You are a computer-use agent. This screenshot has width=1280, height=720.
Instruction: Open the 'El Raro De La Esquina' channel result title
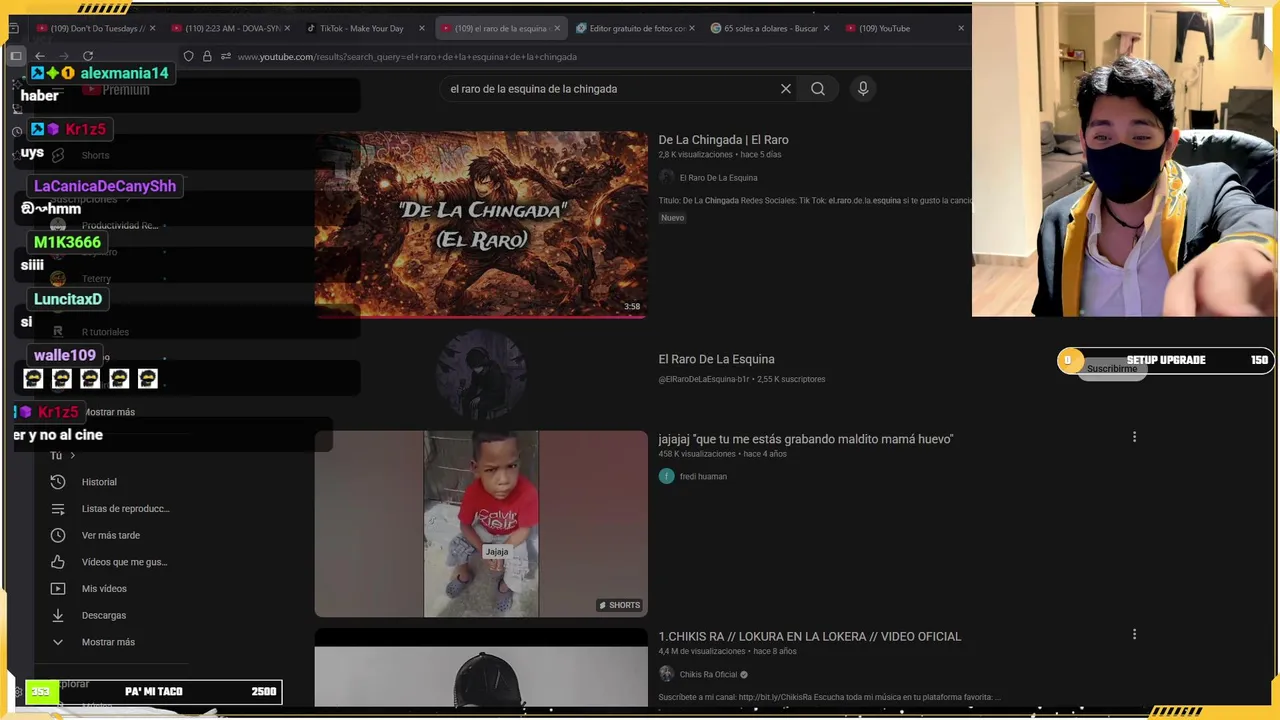click(x=716, y=359)
